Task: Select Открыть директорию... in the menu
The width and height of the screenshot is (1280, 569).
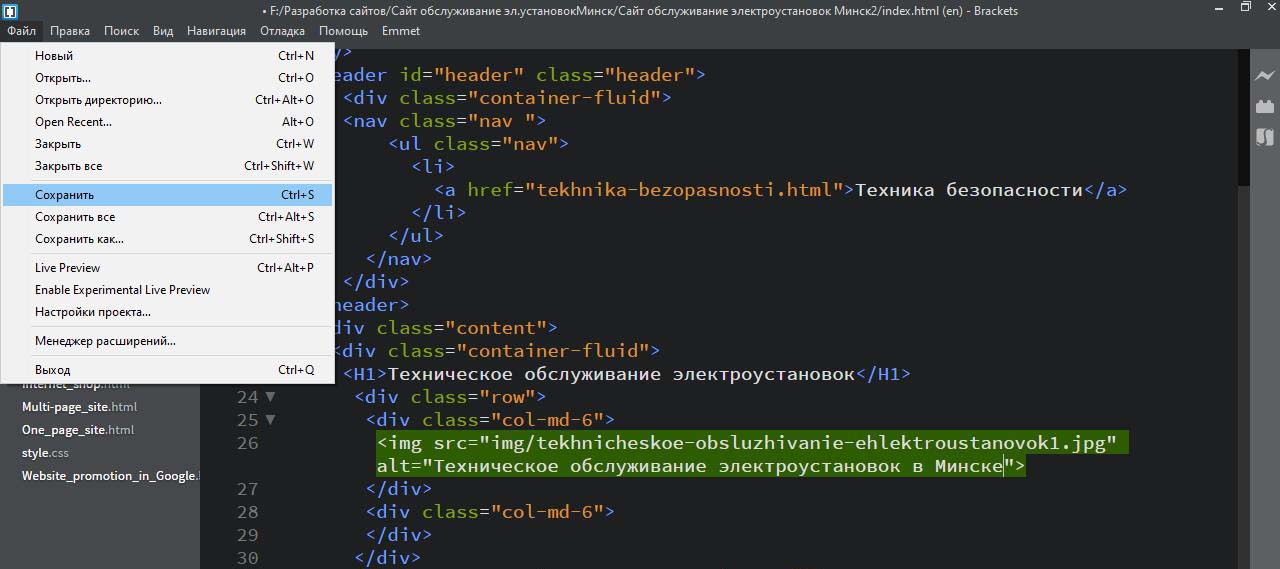Action: pos(98,100)
